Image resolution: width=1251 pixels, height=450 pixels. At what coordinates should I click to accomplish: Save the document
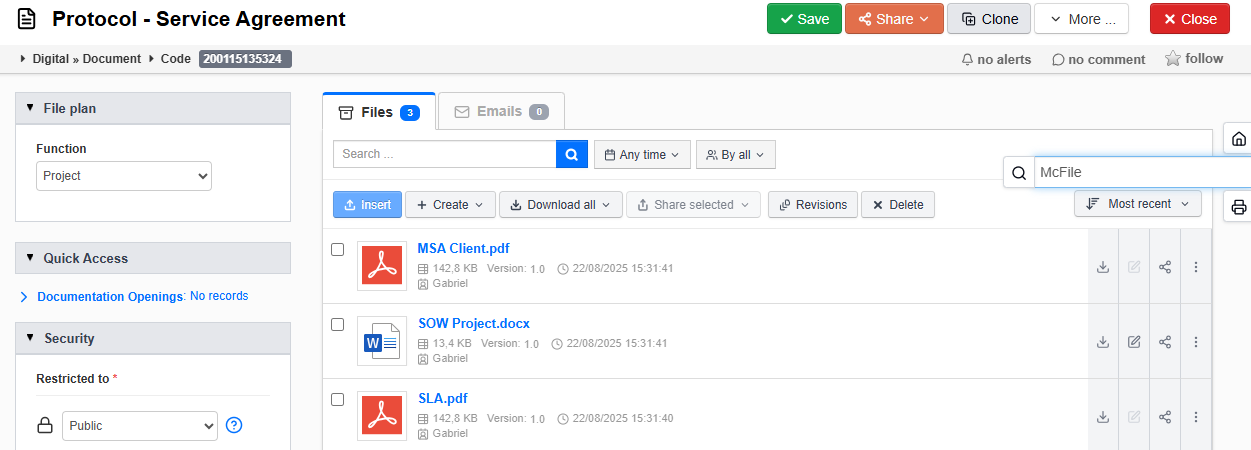pyautogui.click(x=804, y=19)
